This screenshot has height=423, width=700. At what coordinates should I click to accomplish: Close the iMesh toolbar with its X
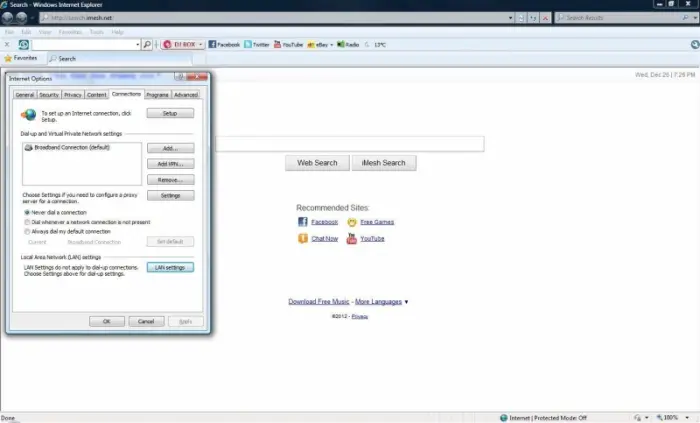(7, 45)
